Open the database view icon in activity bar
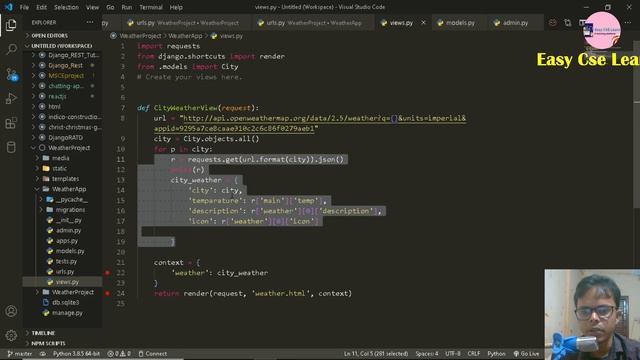Screen dimensions: 640x360 (11, 147)
